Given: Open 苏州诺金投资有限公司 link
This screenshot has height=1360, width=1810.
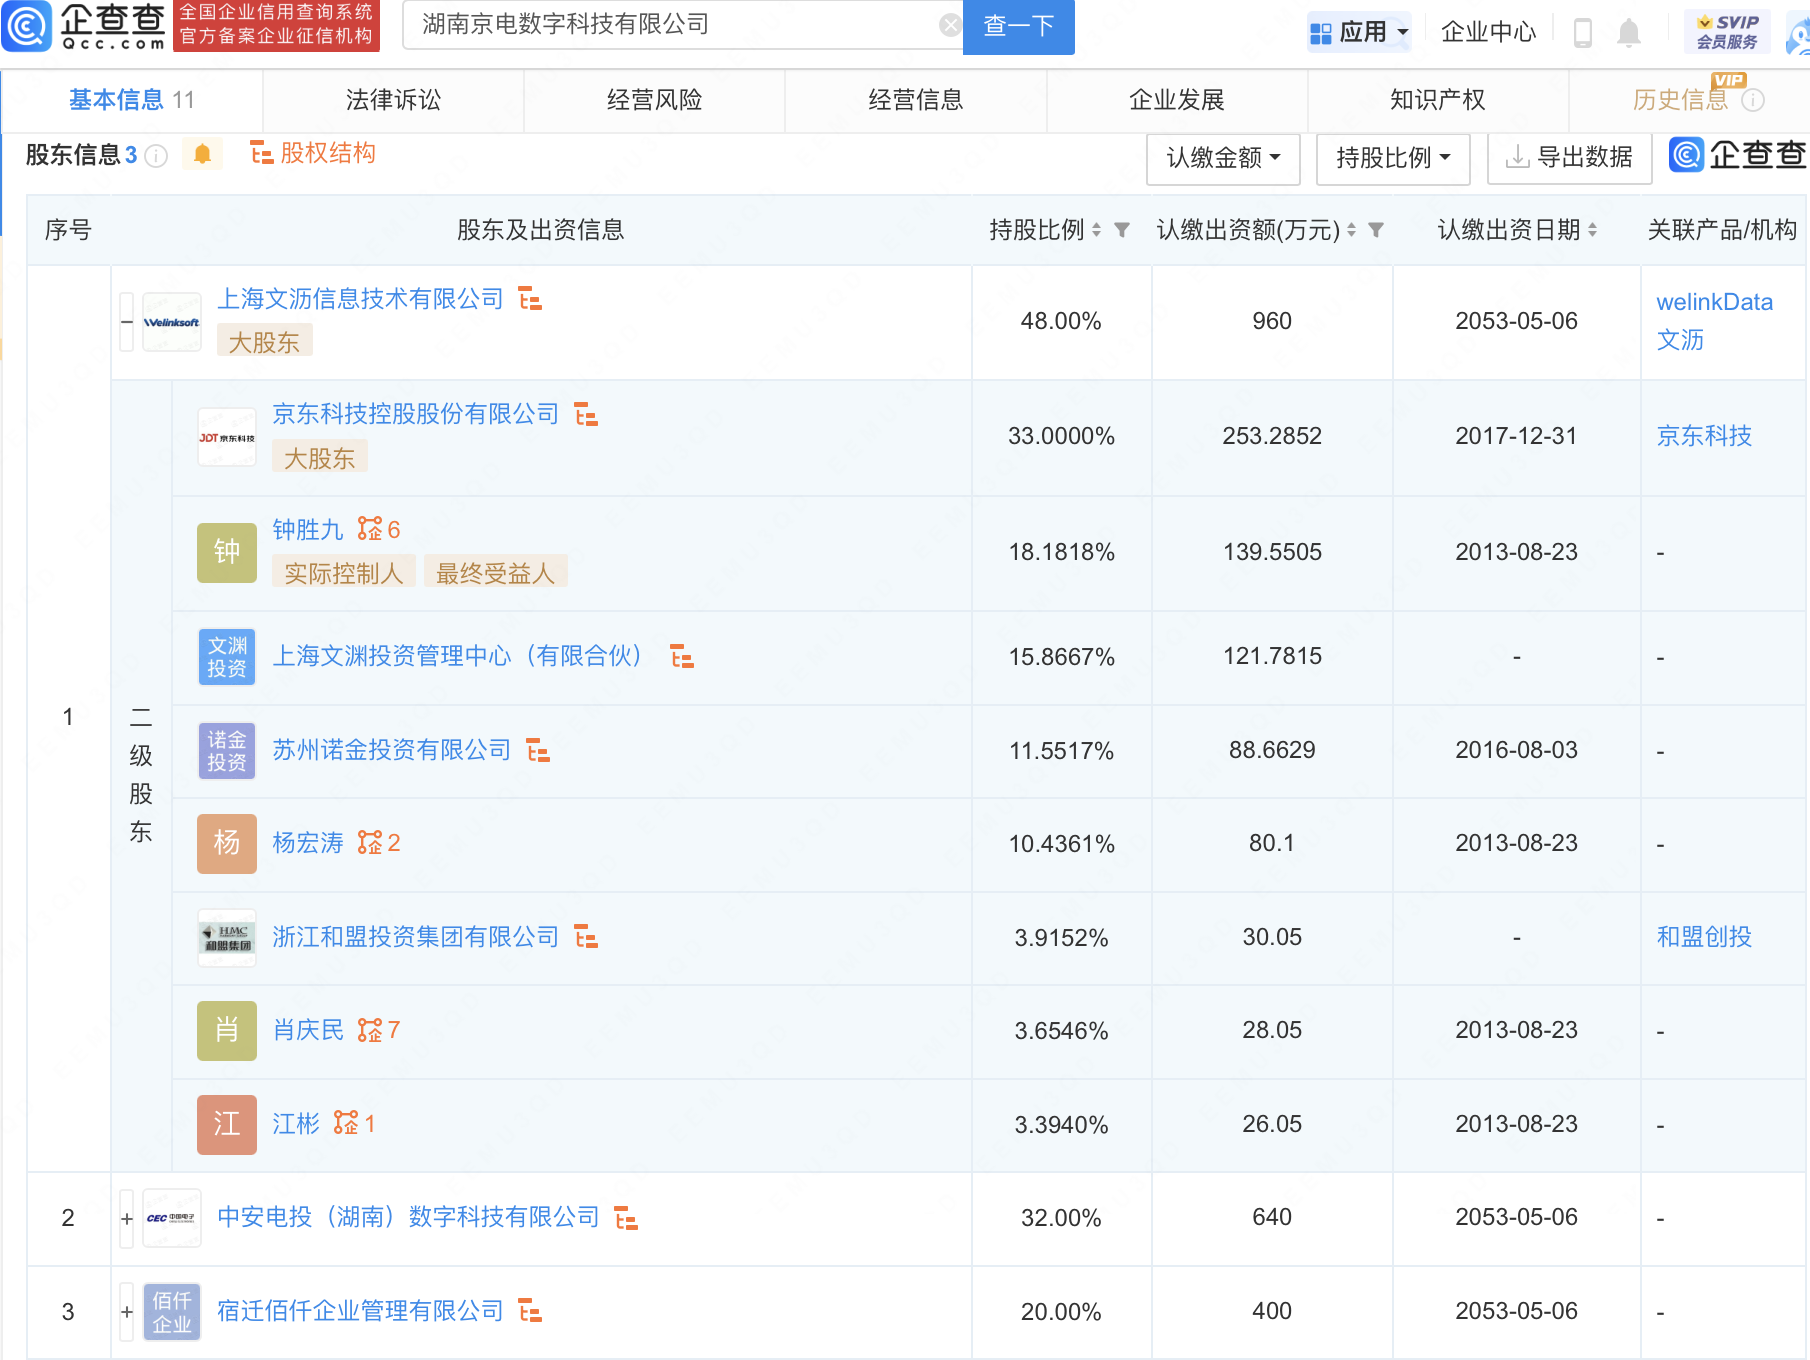Looking at the screenshot, I should (391, 750).
